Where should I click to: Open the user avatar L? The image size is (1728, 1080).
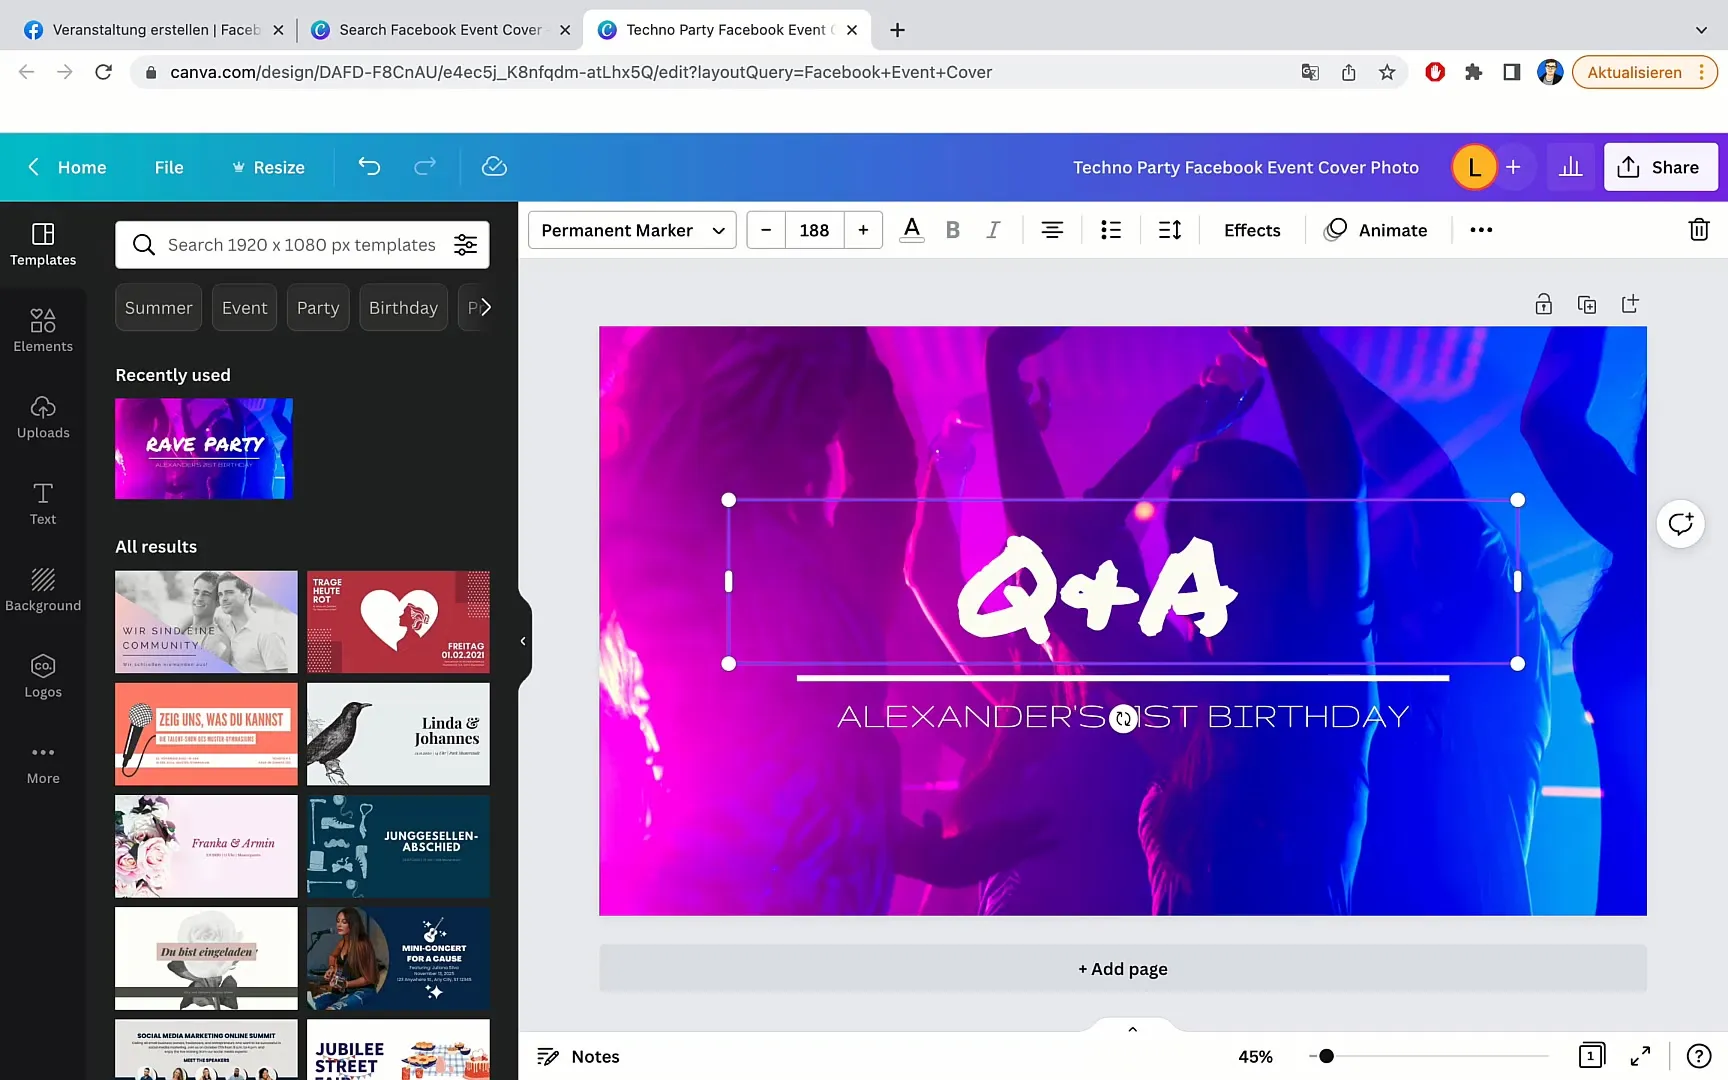pyautogui.click(x=1474, y=167)
